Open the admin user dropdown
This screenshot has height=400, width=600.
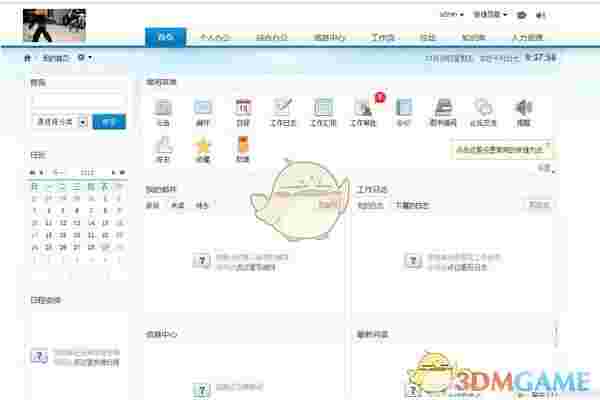pos(452,15)
